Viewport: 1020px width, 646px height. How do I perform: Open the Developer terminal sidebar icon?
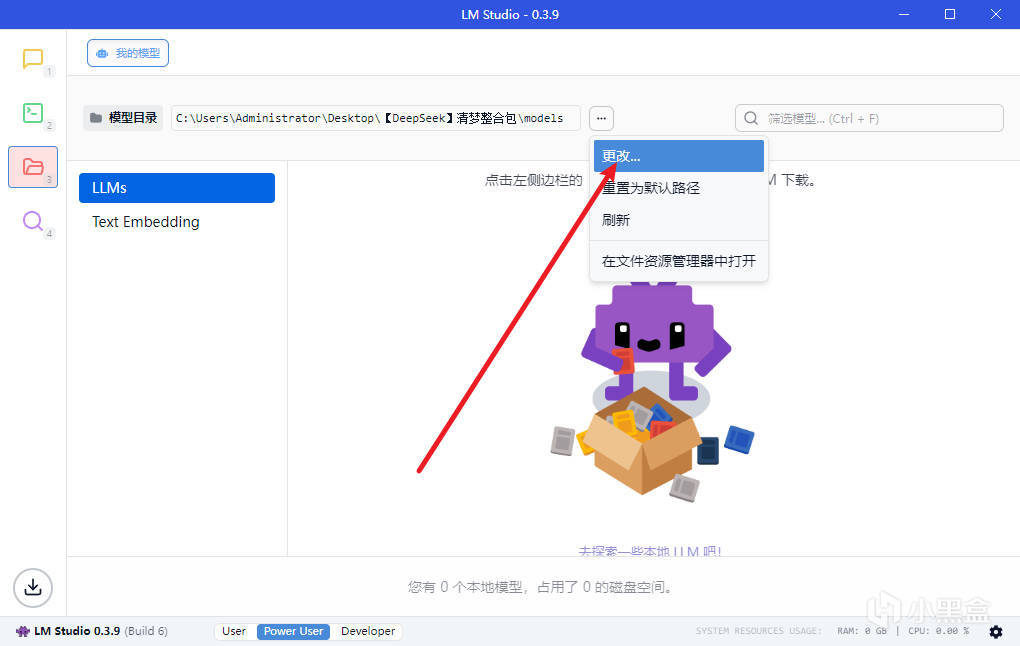(33, 113)
